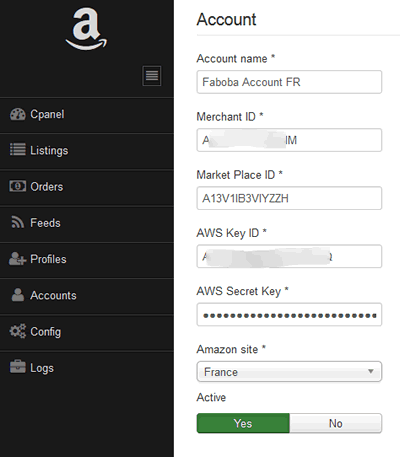Click the Active label
This screenshot has width=400, height=457.
coord(211,397)
